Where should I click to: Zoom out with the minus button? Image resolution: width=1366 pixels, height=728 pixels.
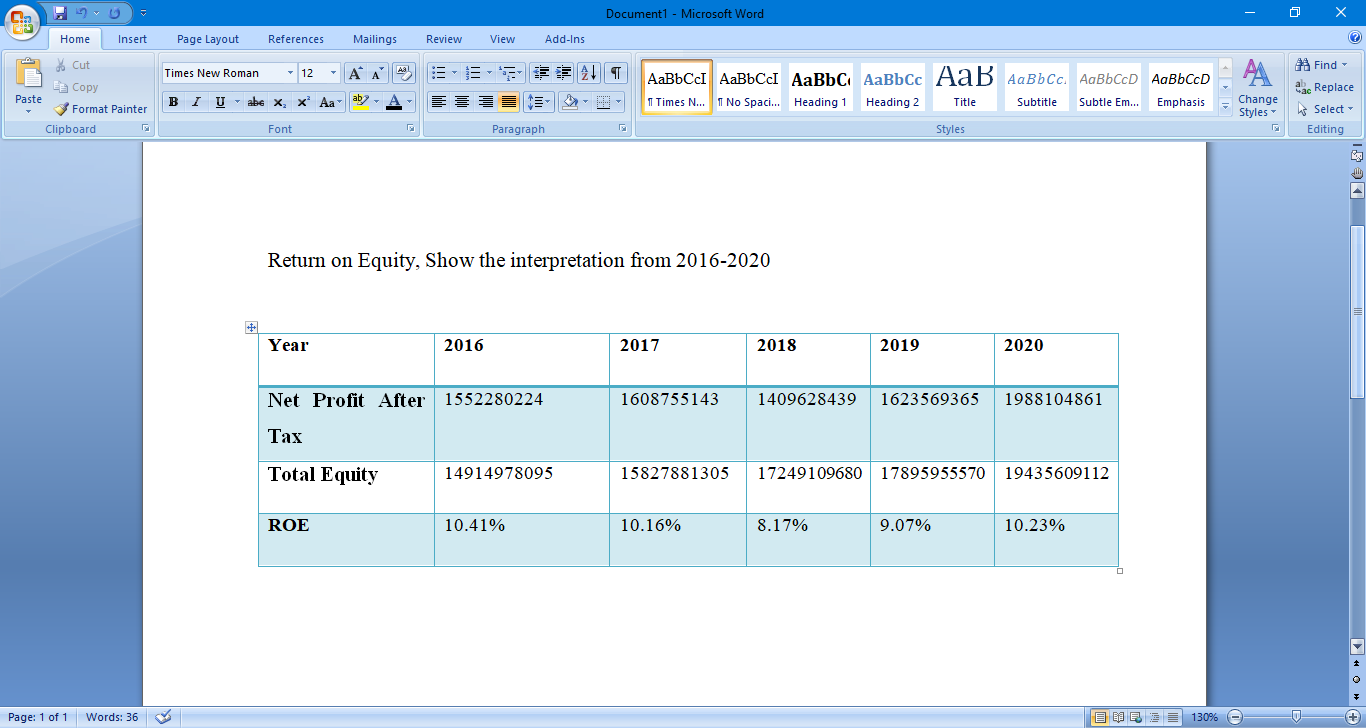tap(1235, 717)
